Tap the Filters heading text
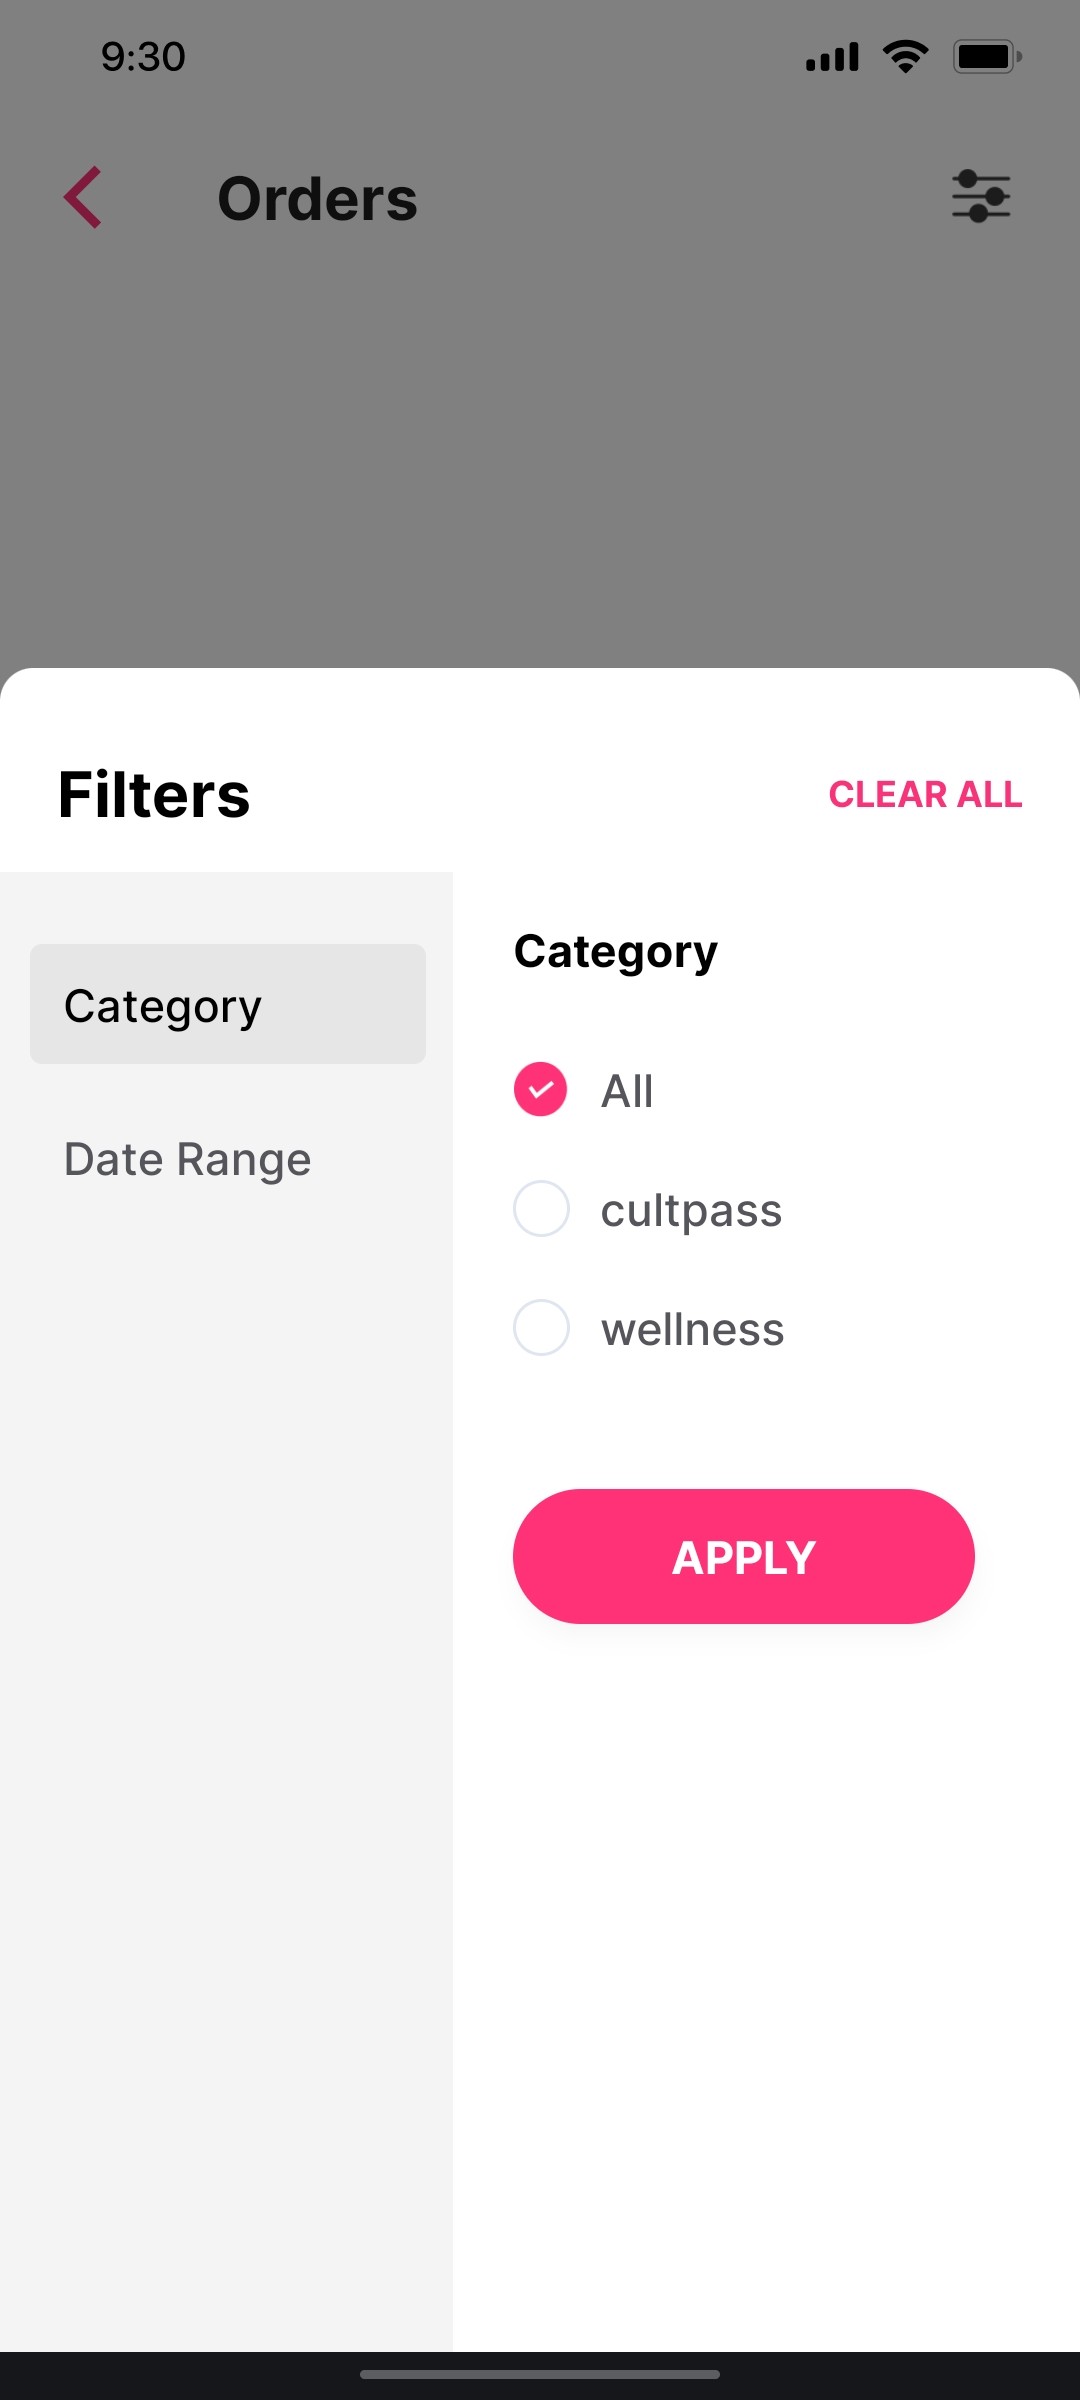This screenshot has height=2400, width=1080. click(153, 795)
